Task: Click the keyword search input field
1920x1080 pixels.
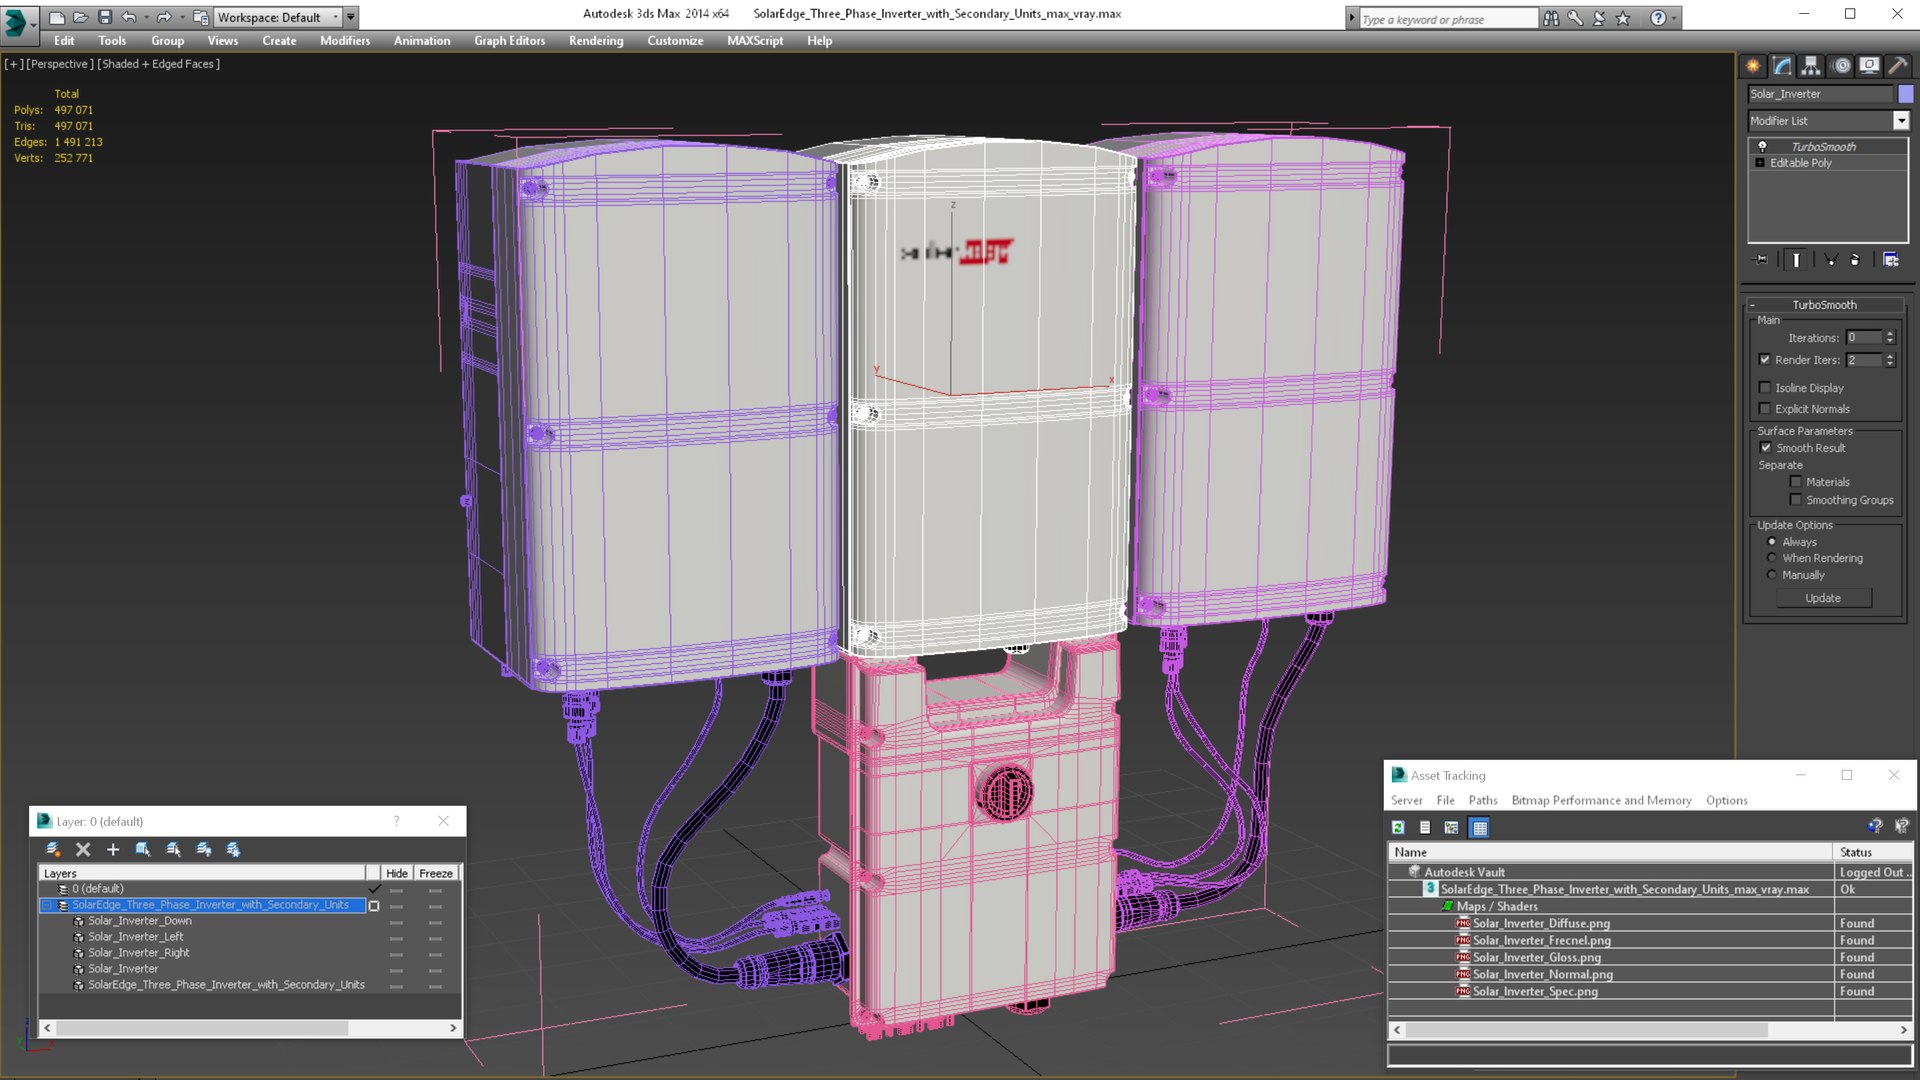Action: pyautogui.click(x=1447, y=18)
